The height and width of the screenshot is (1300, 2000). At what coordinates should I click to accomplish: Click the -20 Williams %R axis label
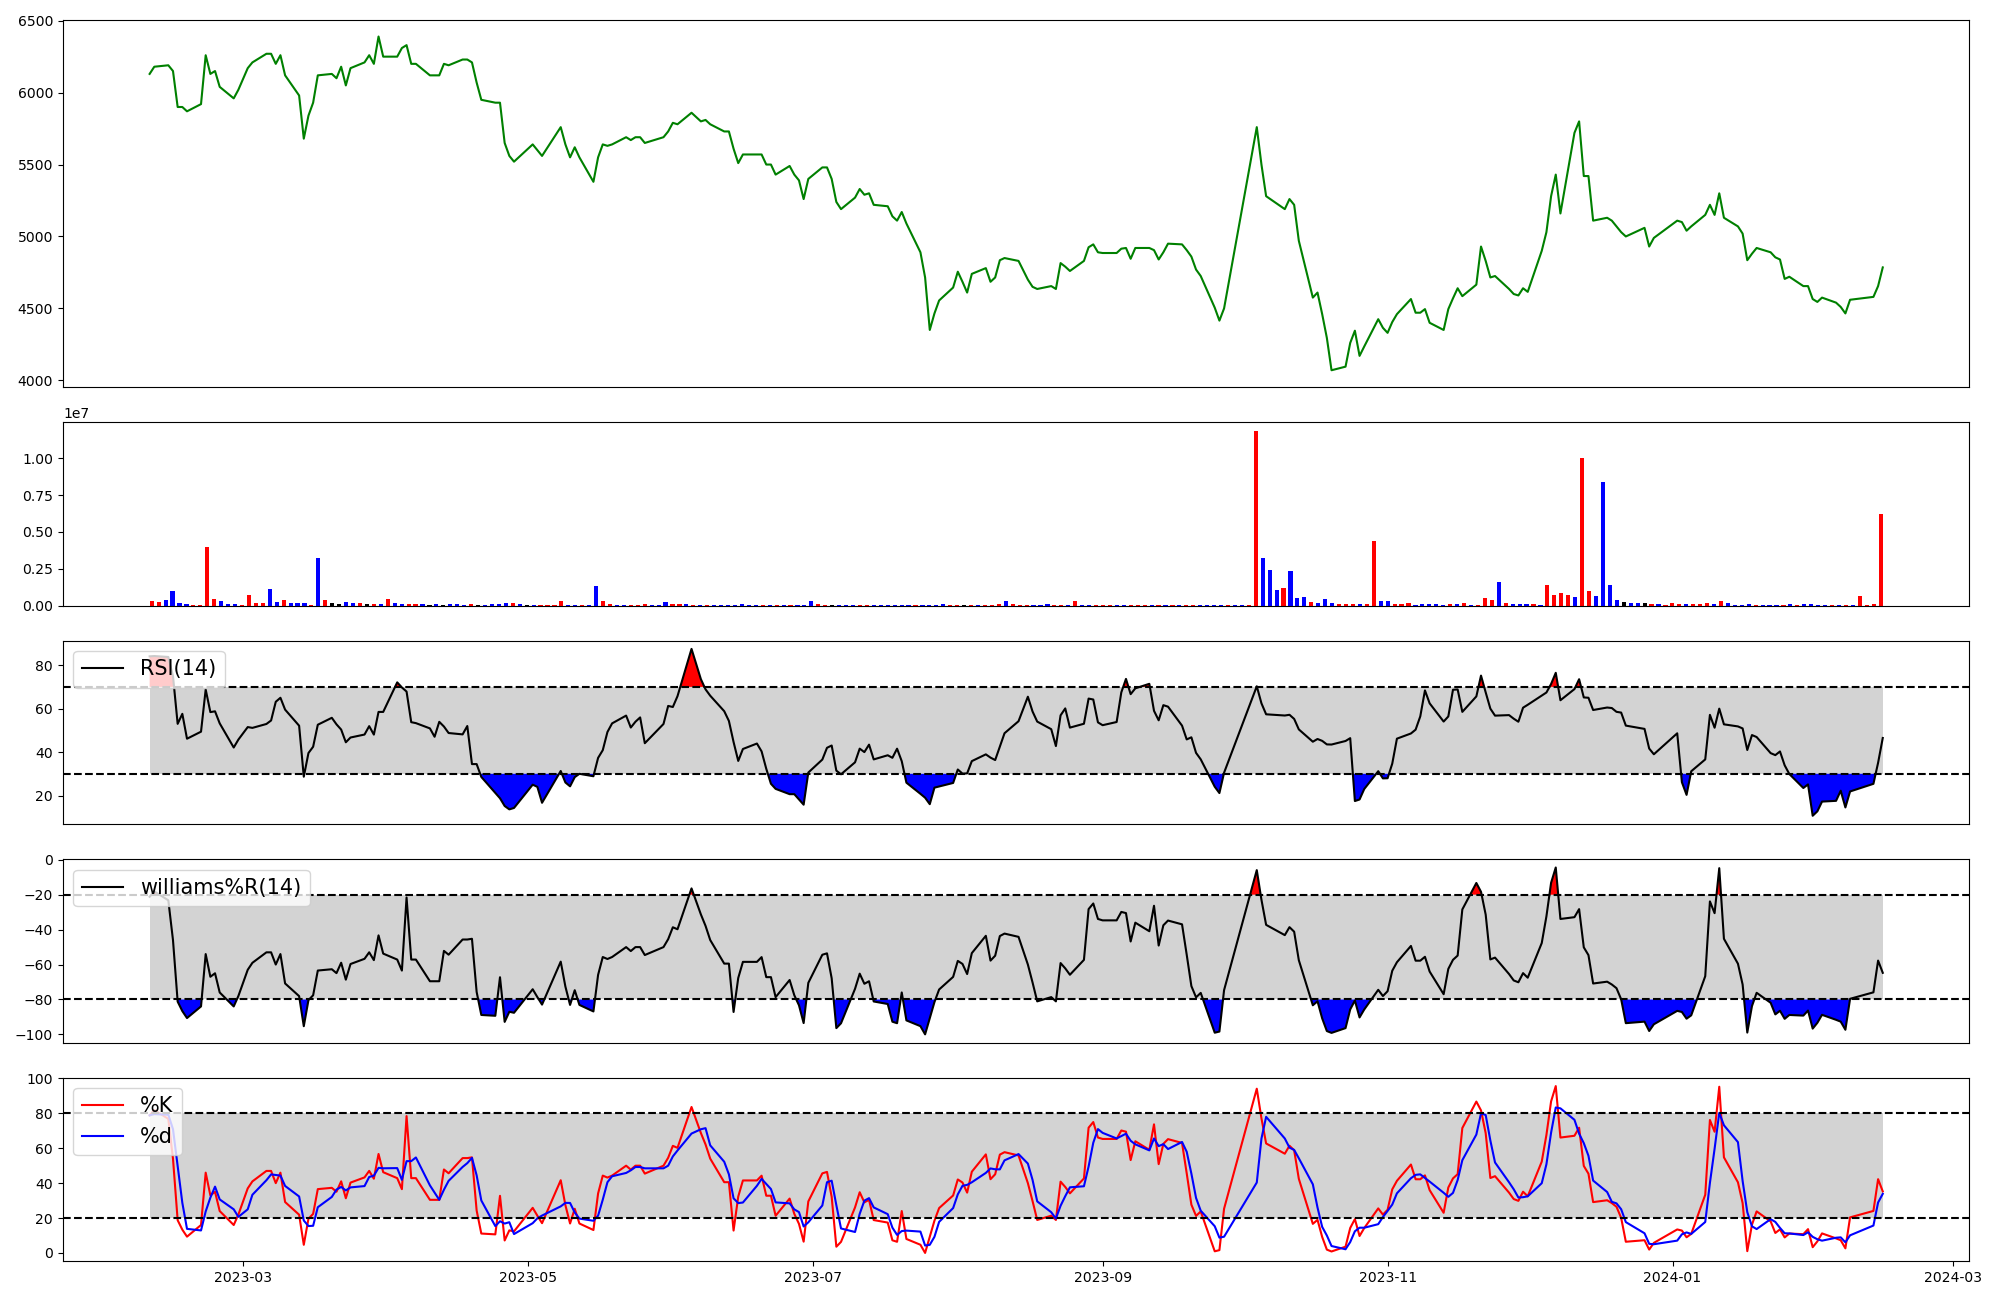38,895
